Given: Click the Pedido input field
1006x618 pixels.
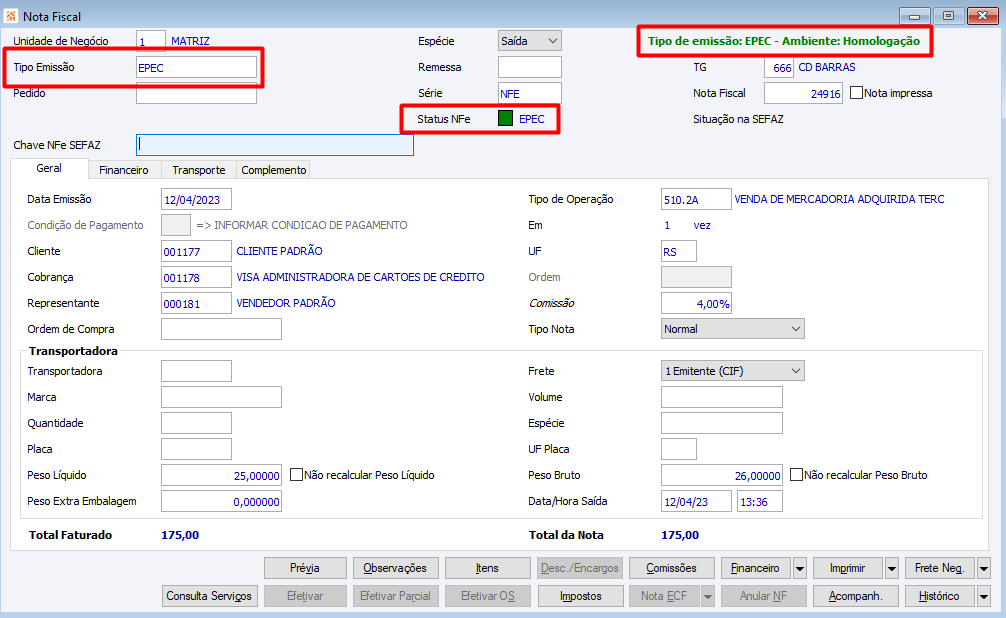Looking at the screenshot, I should (x=196, y=93).
